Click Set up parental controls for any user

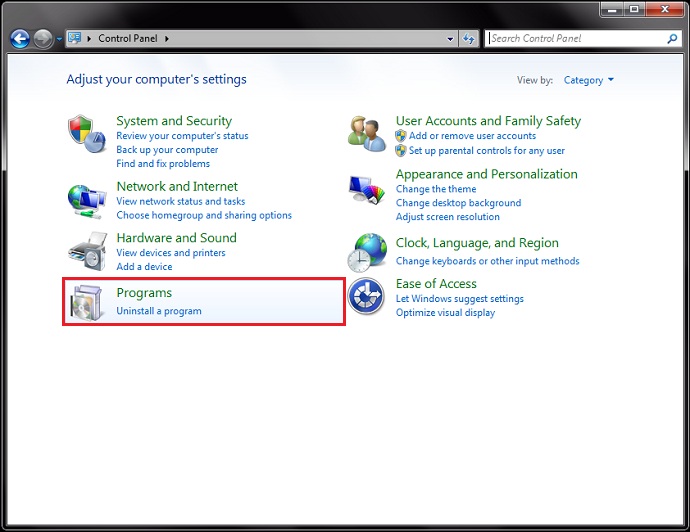(486, 150)
